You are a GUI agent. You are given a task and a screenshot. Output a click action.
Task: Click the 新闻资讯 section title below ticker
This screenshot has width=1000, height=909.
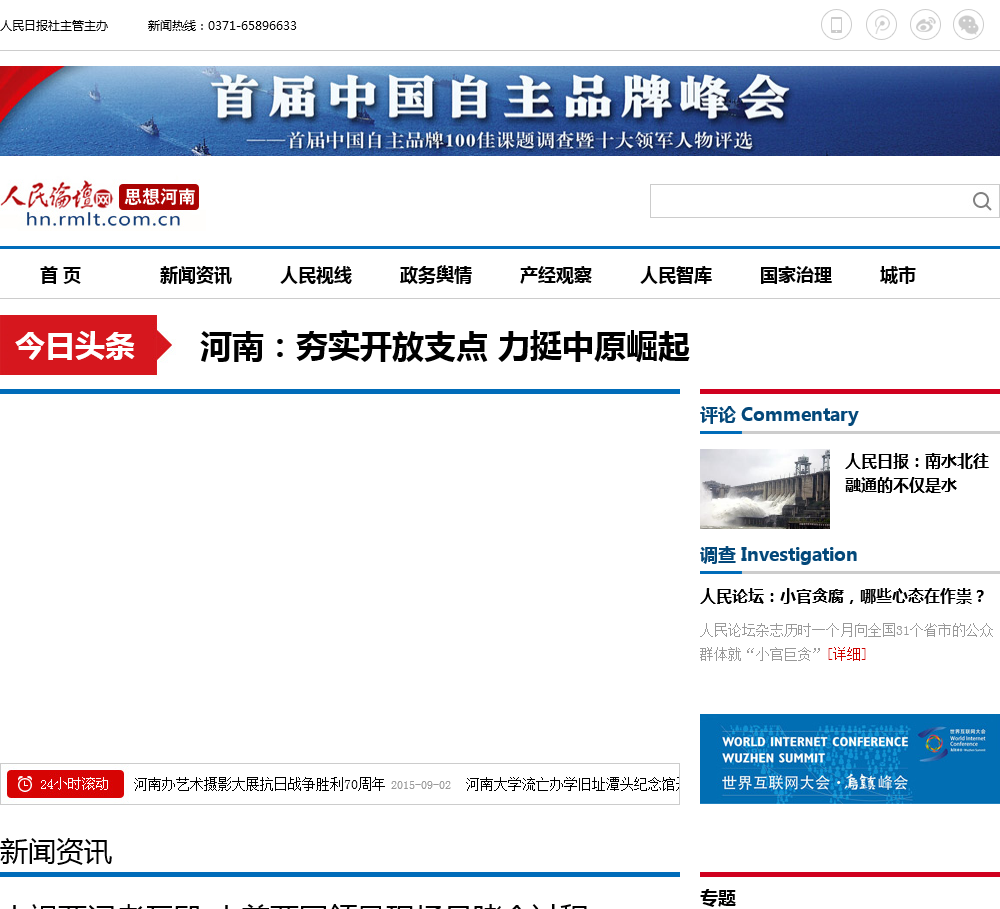(x=56, y=852)
